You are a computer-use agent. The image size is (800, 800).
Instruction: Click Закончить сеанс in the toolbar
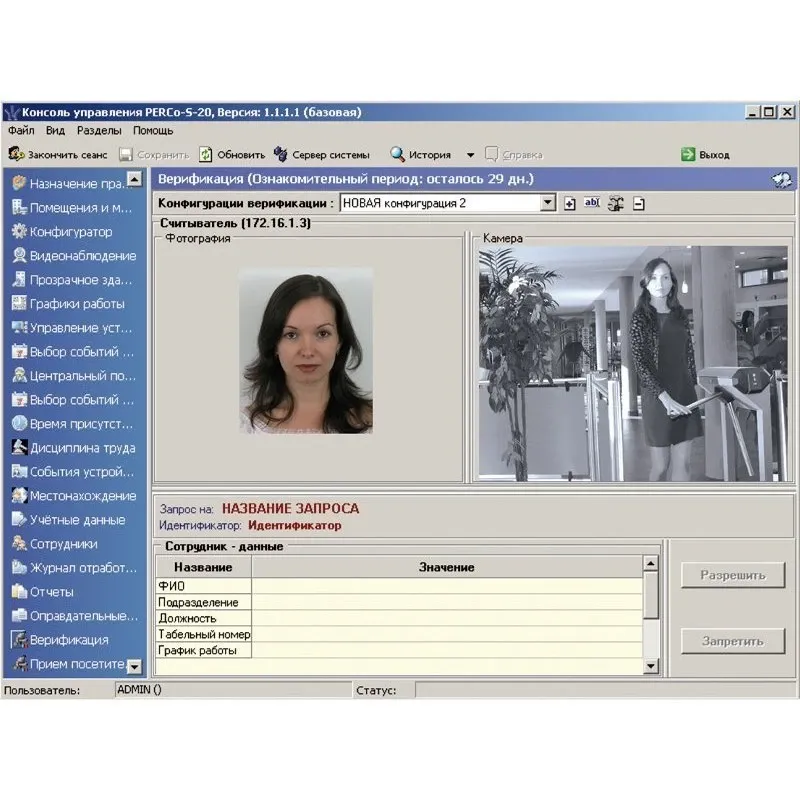coord(58,155)
